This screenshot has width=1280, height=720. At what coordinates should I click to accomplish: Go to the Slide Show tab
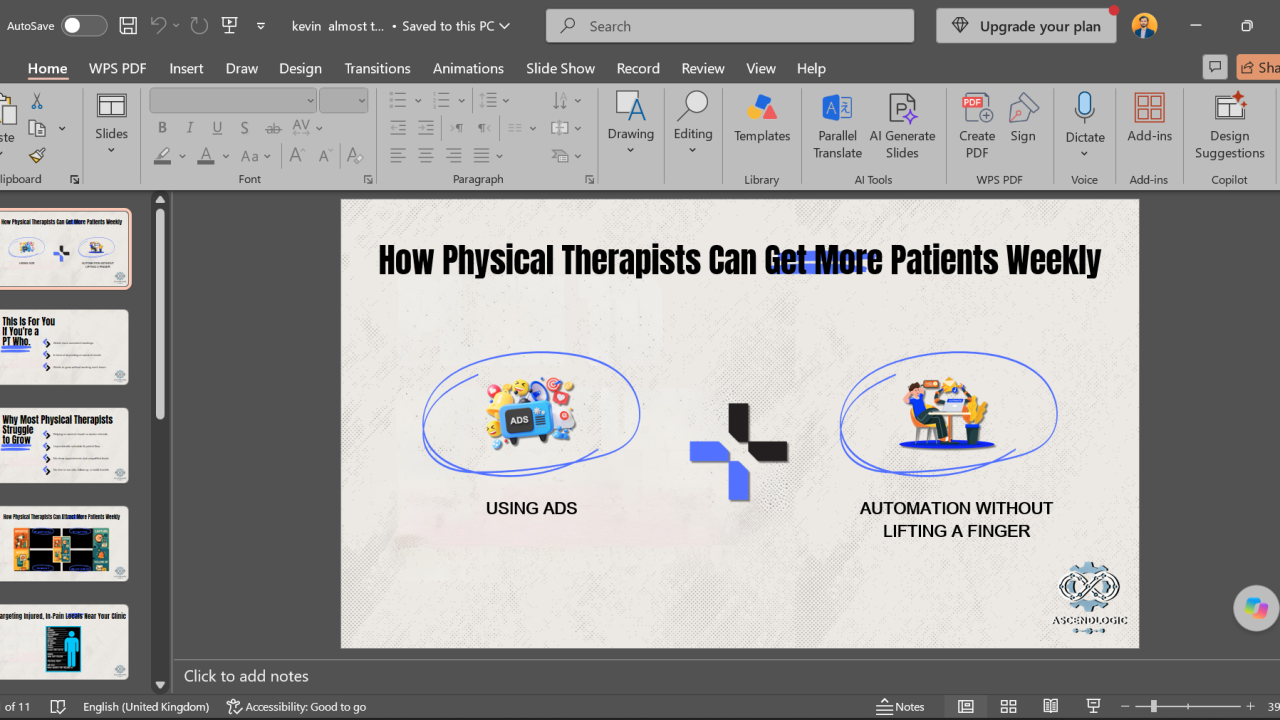(x=560, y=68)
